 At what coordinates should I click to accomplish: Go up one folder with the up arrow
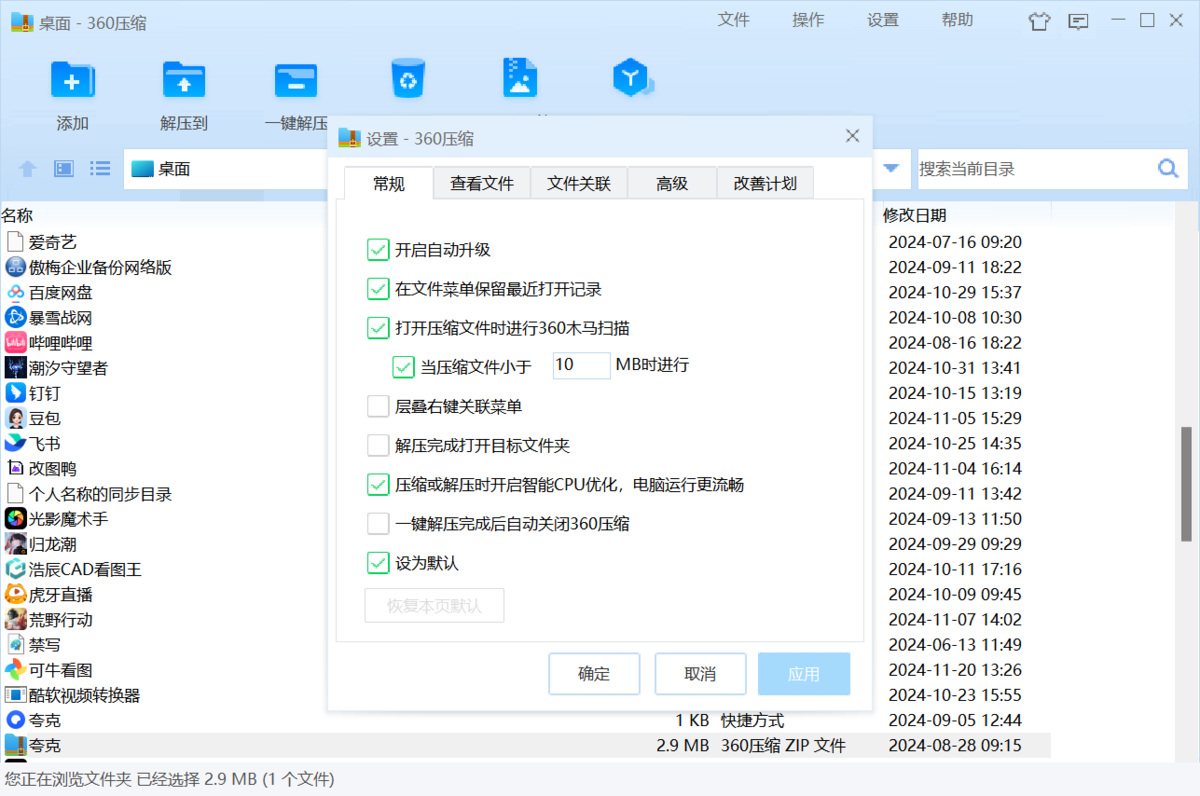click(28, 169)
